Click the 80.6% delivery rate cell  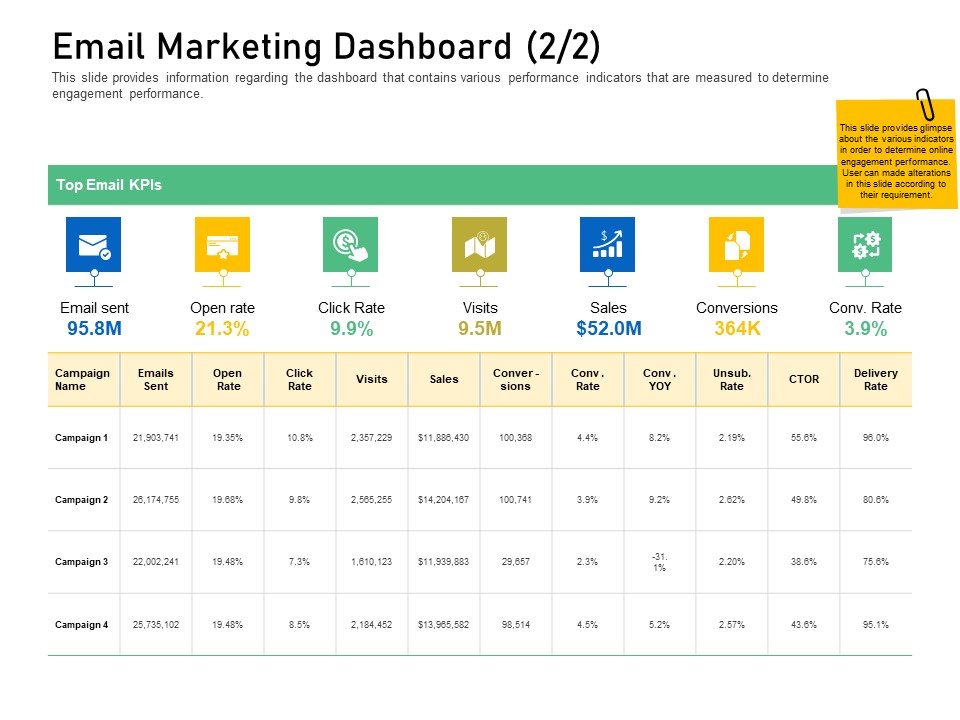876,500
